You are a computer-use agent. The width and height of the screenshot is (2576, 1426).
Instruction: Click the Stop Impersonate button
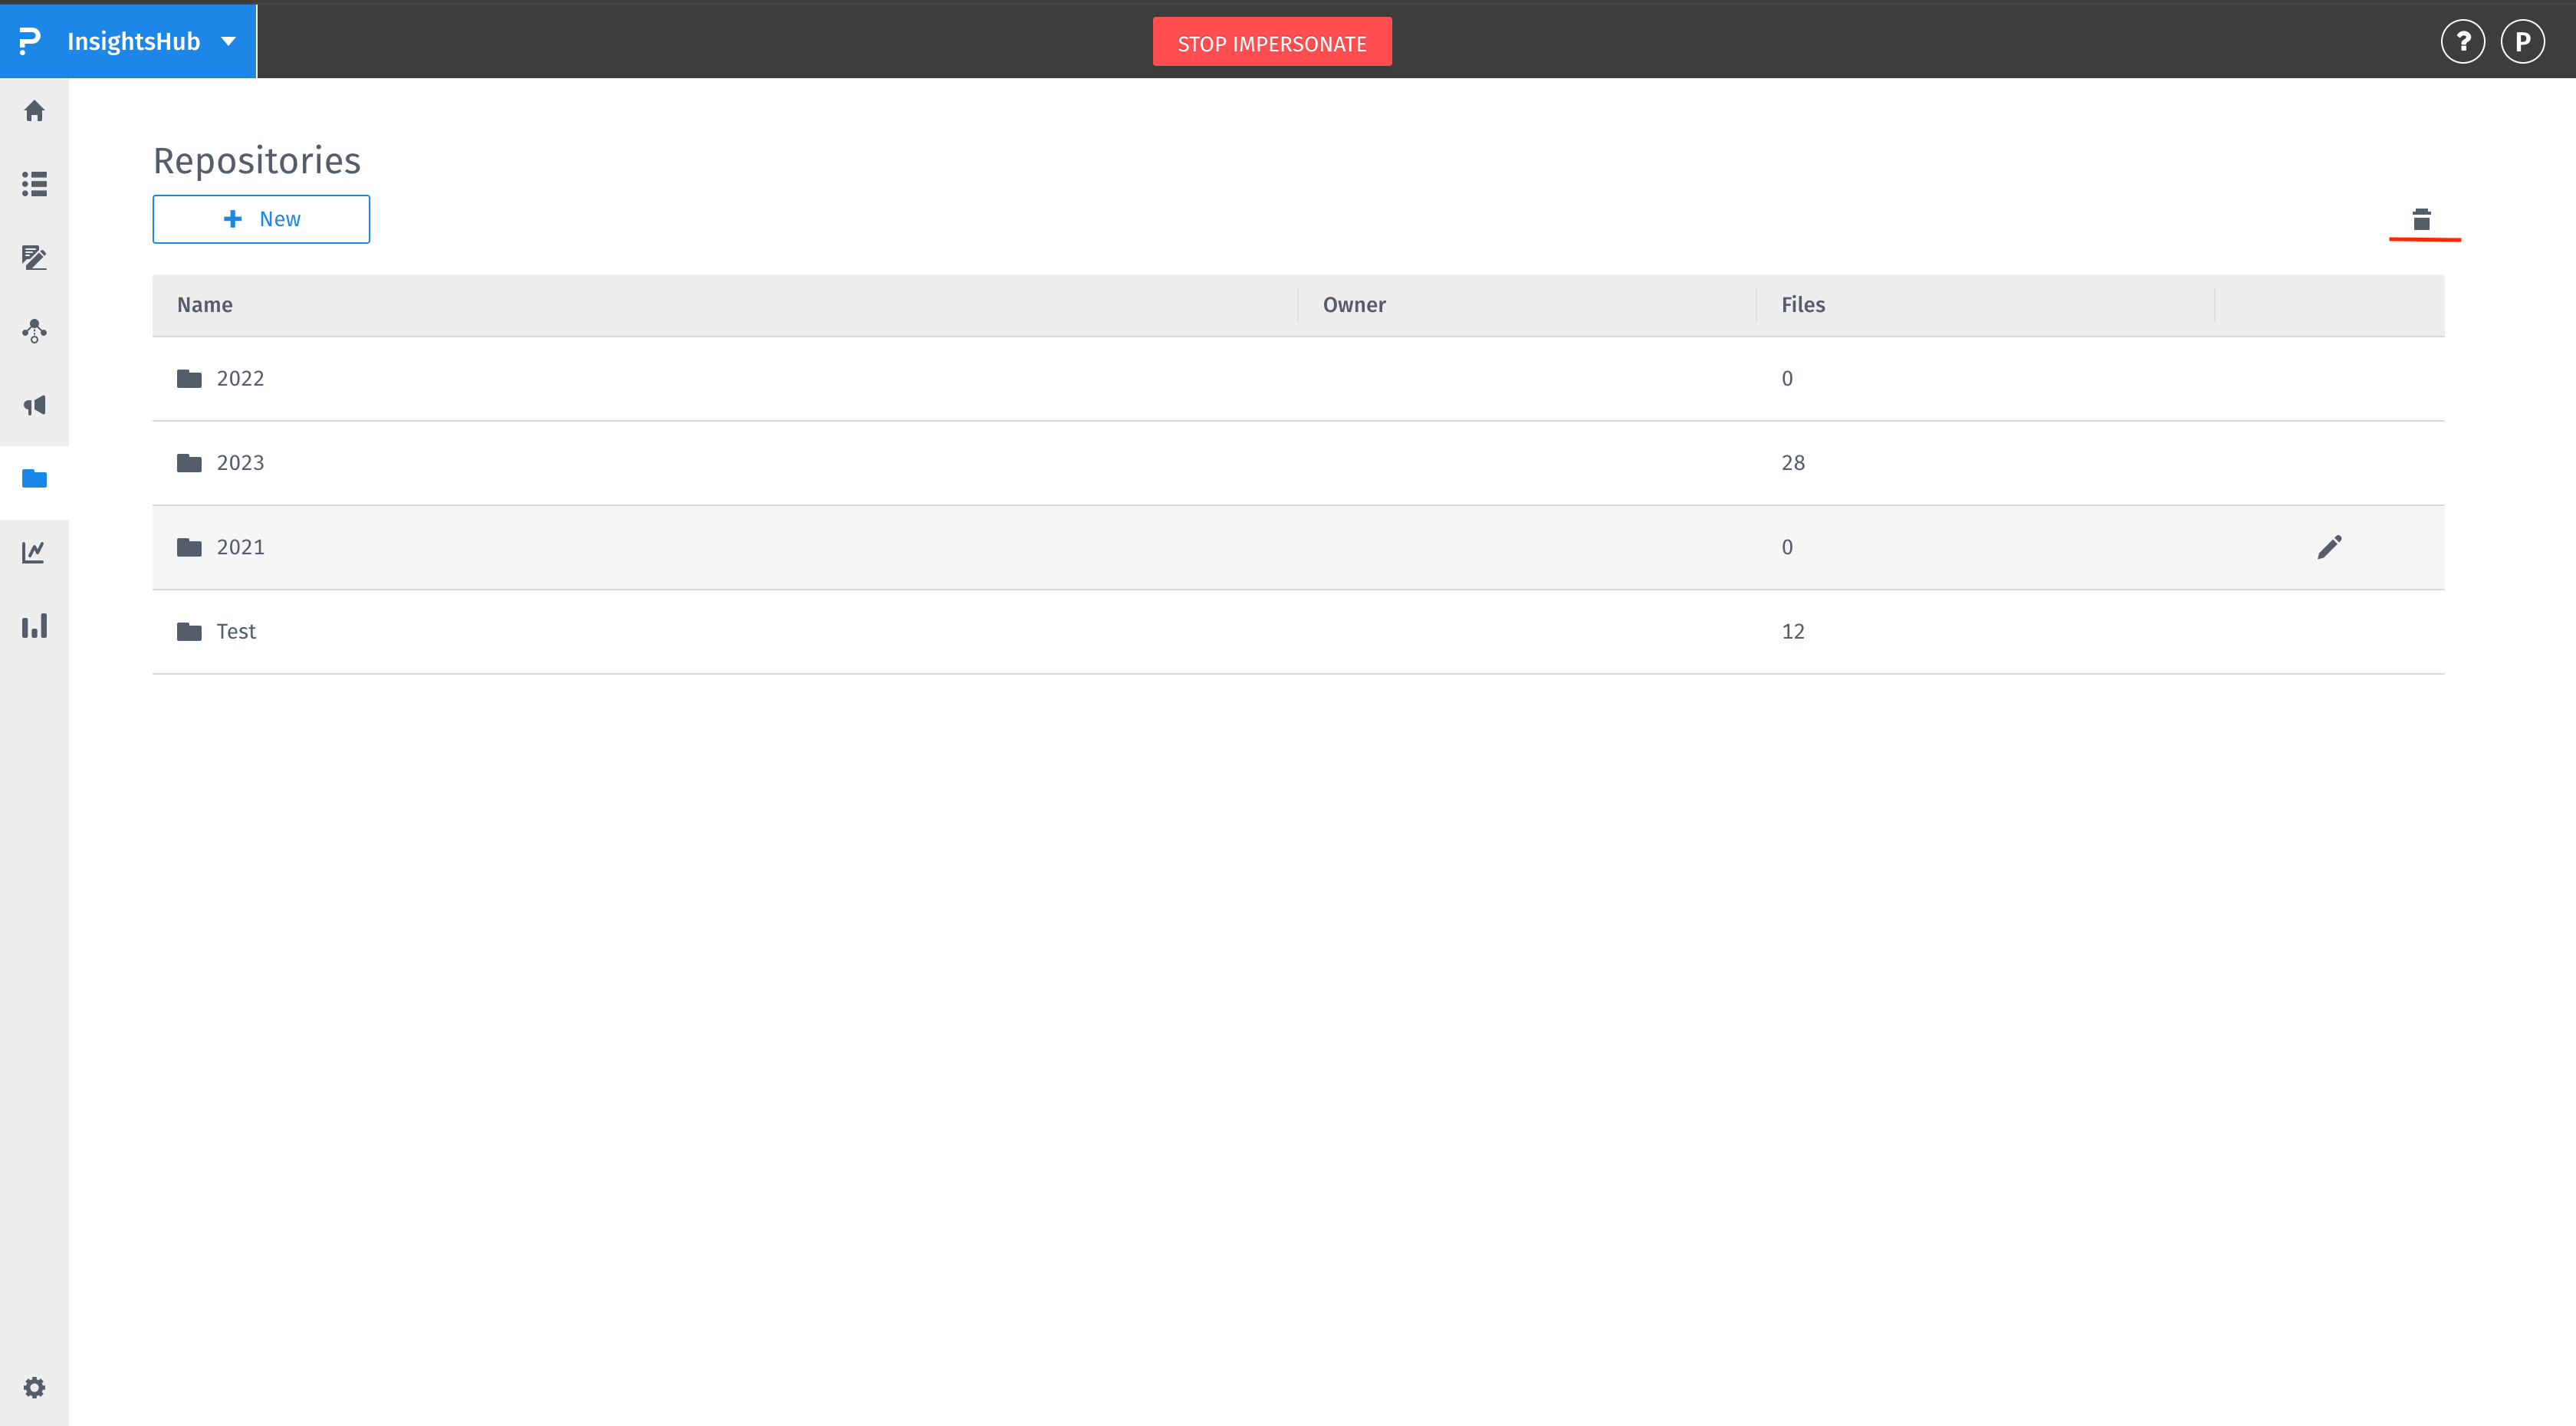[x=1272, y=43]
